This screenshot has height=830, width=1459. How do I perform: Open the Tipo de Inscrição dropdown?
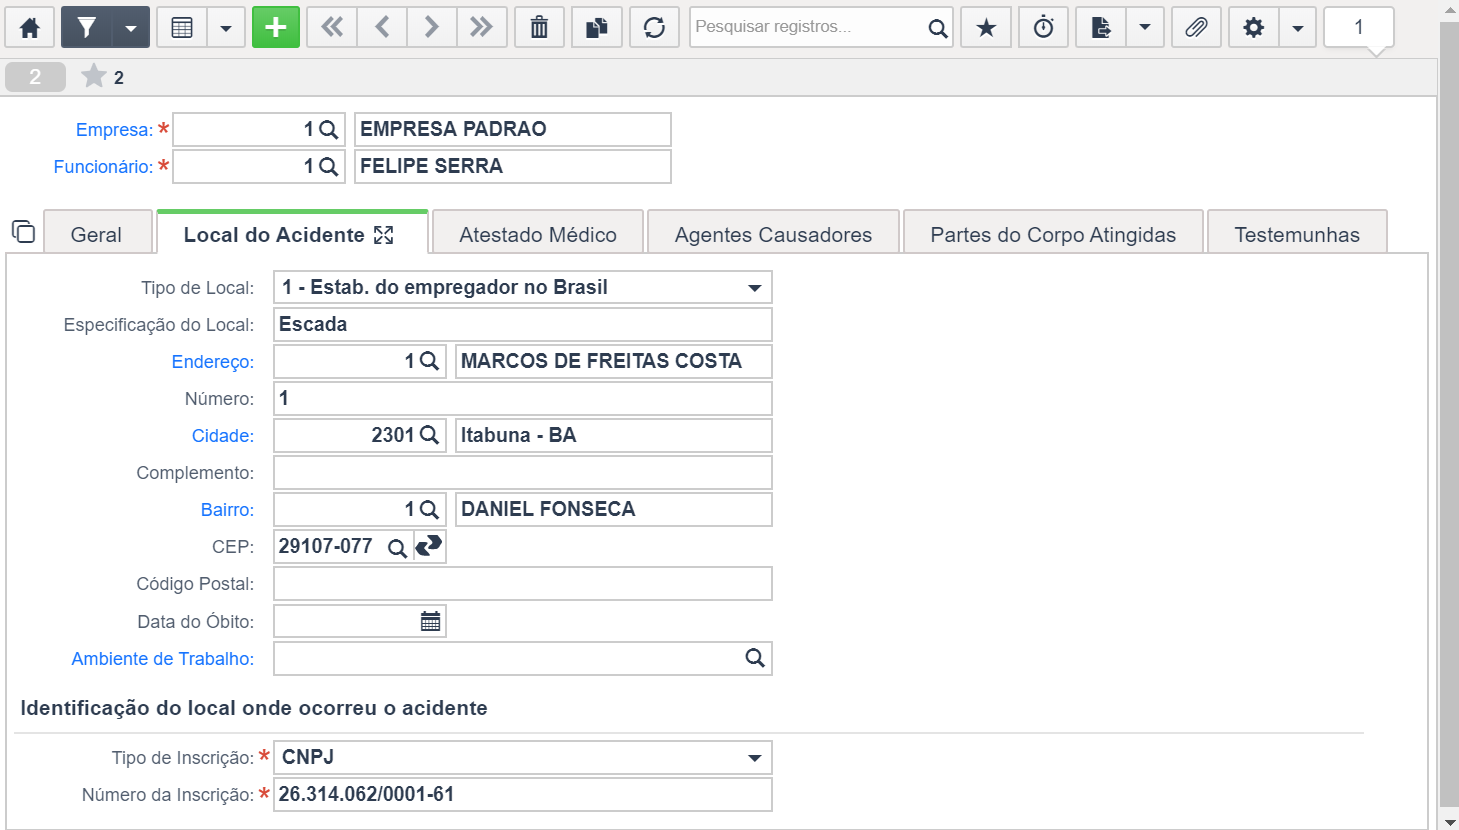coord(523,758)
